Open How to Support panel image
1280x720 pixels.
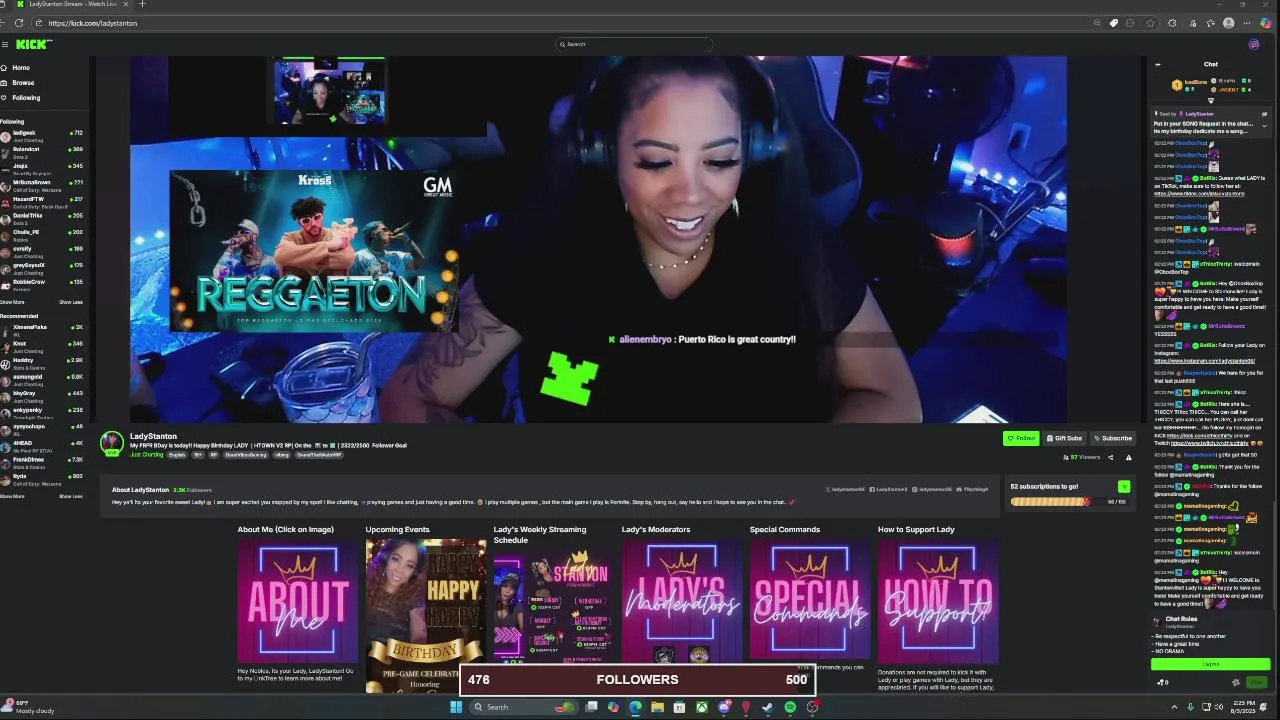pos(938,600)
